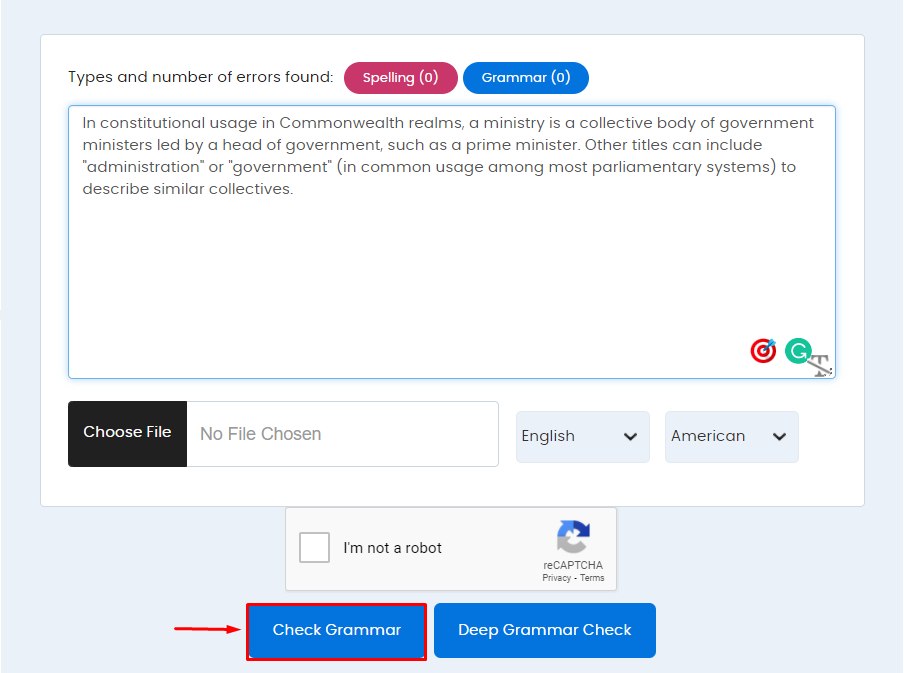
Task: Expand the language selector chevron
Action: (x=631, y=436)
